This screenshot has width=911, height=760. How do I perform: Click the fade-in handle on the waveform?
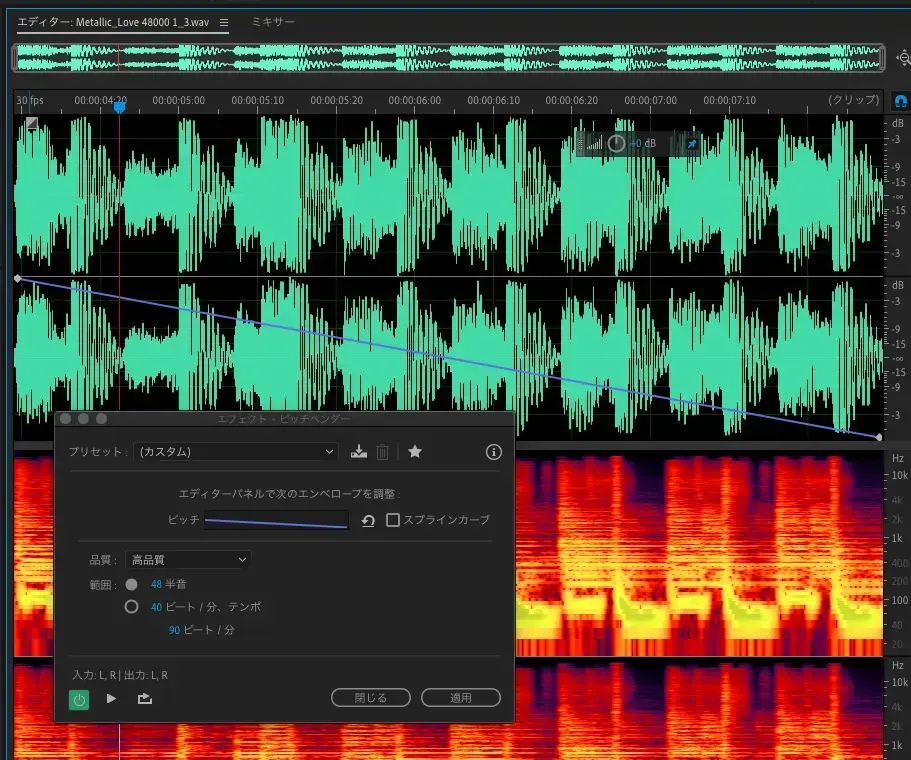pyautogui.click(x=31, y=123)
